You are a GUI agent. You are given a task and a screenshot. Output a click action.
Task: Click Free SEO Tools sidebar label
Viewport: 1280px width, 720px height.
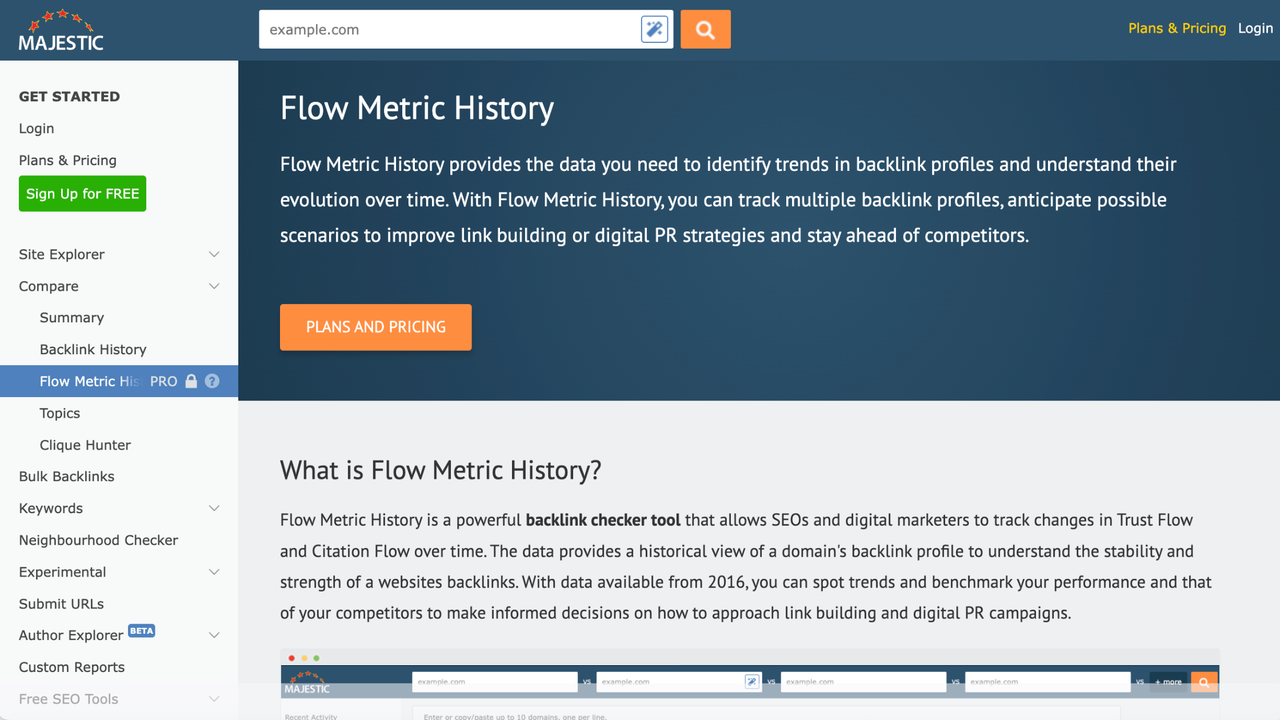[x=68, y=699]
